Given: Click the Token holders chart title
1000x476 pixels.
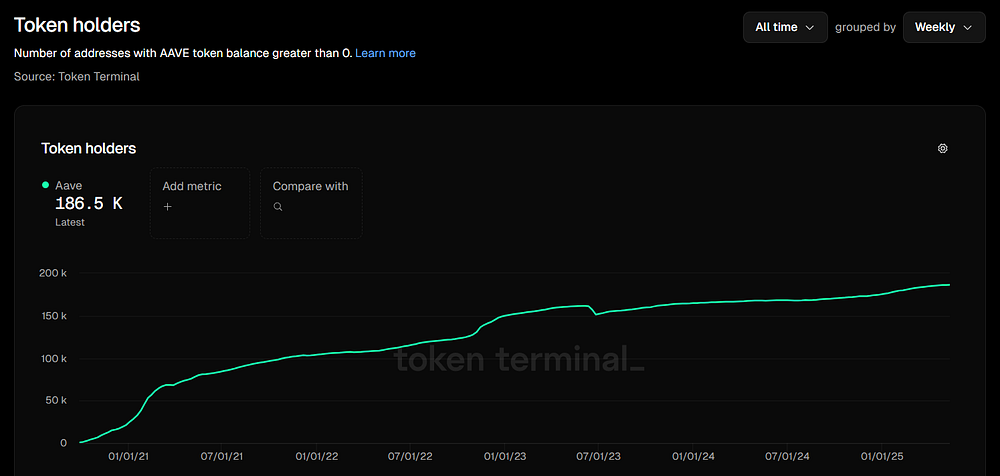Looking at the screenshot, I should click(89, 149).
